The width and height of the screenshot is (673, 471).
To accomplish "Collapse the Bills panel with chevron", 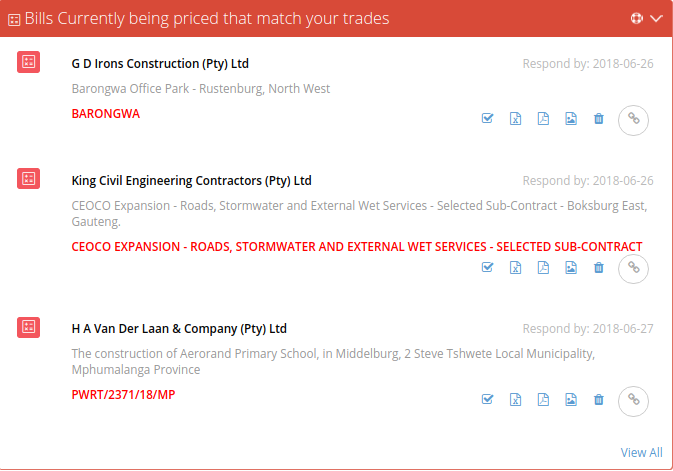I will [x=656, y=18].
